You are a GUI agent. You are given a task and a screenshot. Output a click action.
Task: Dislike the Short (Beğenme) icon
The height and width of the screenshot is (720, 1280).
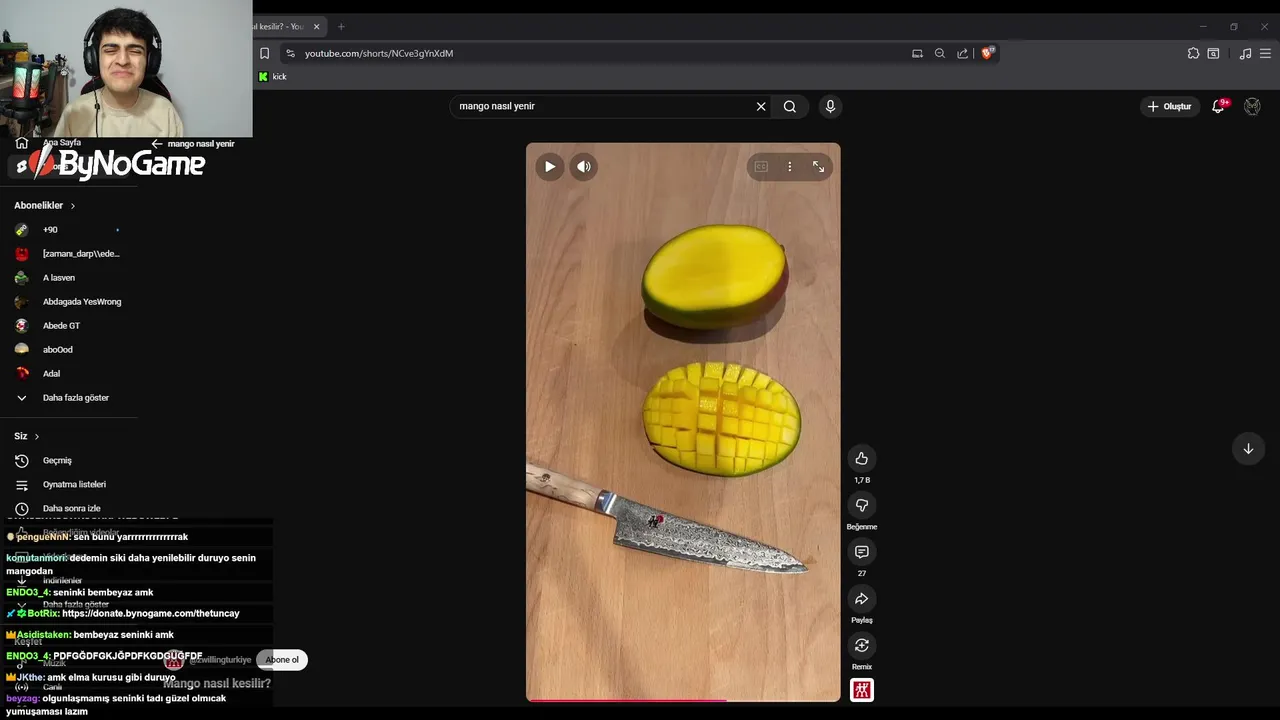pyautogui.click(x=861, y=505)
